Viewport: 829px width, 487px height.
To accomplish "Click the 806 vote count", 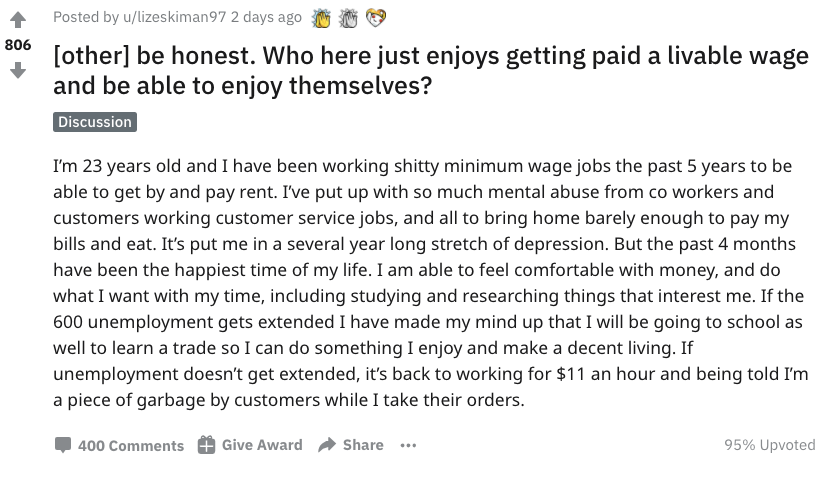I will click(x=18, y=45).
